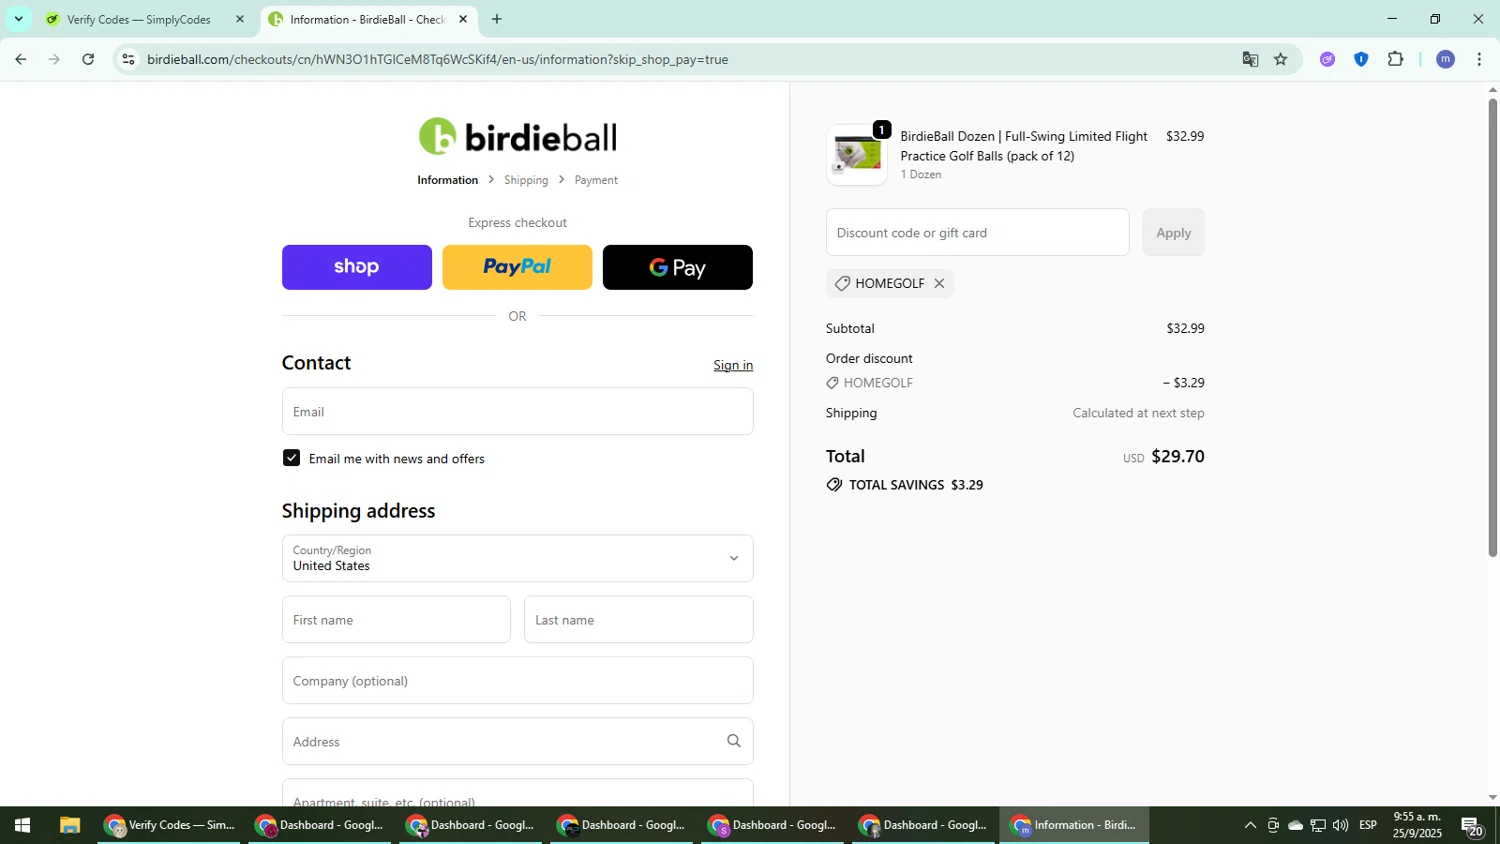Open the golf balls product thumbnail
Screen dimensions: 1500x844
(857, 155)
